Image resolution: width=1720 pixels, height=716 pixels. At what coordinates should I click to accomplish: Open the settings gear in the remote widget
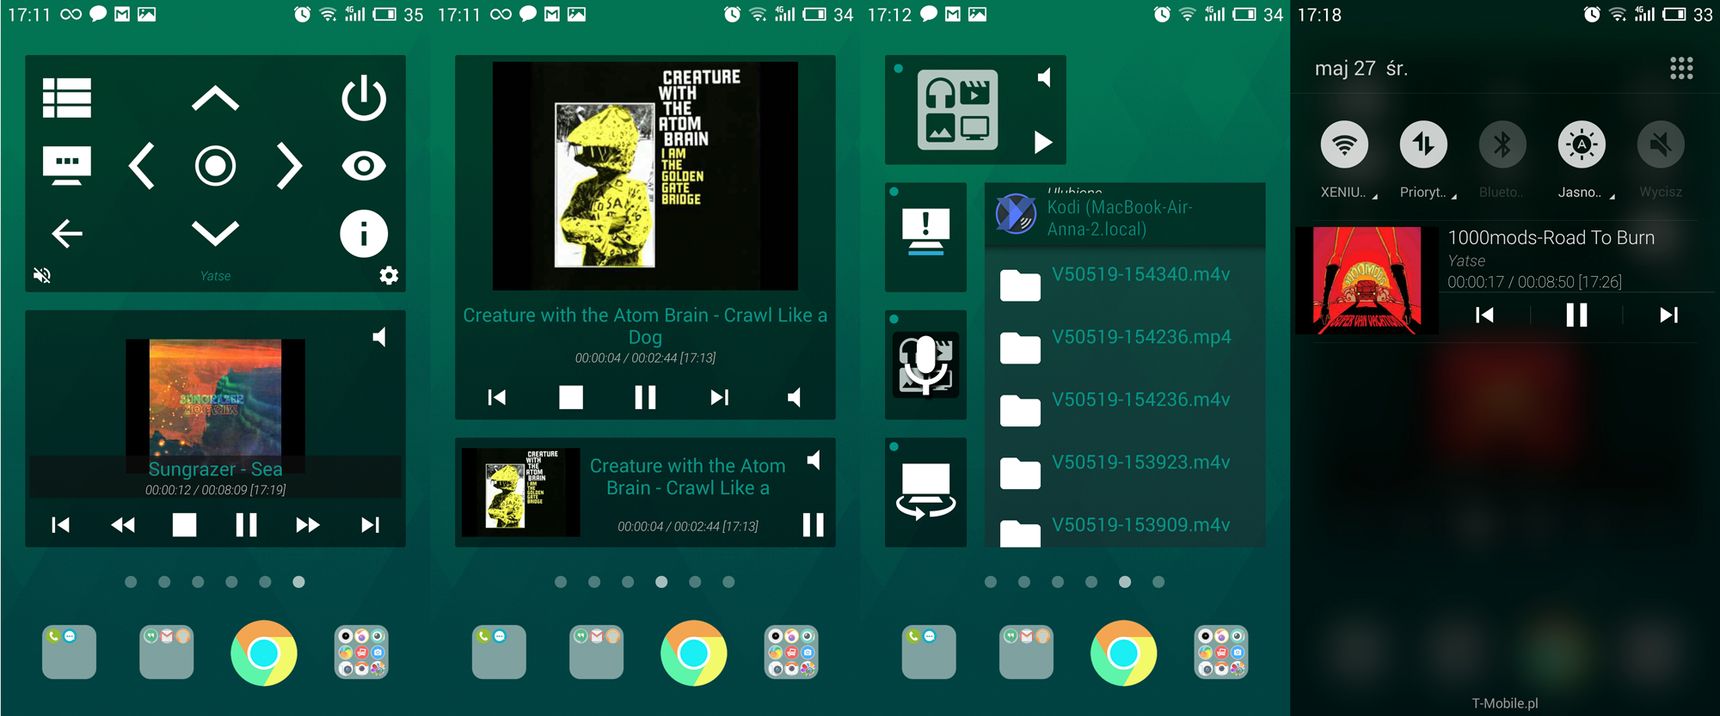tap(389, 275)
